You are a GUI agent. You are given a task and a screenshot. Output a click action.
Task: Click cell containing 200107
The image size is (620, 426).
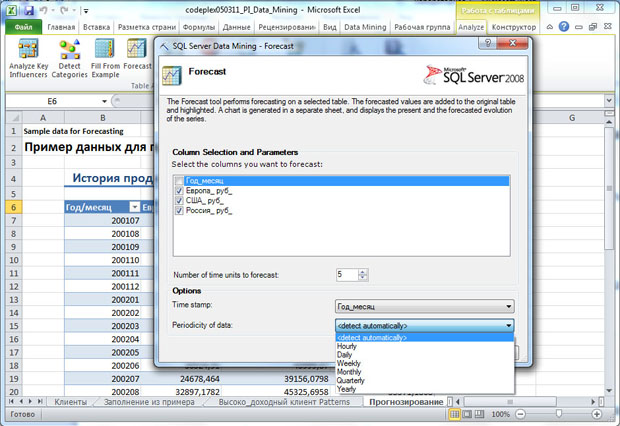point(102,220)
